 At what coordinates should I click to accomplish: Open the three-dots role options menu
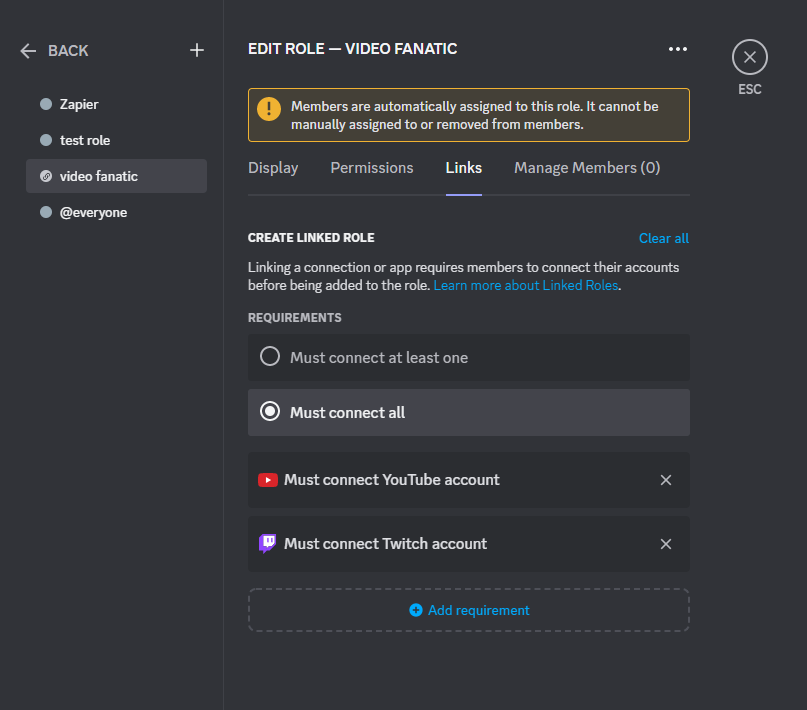point(678,49)
